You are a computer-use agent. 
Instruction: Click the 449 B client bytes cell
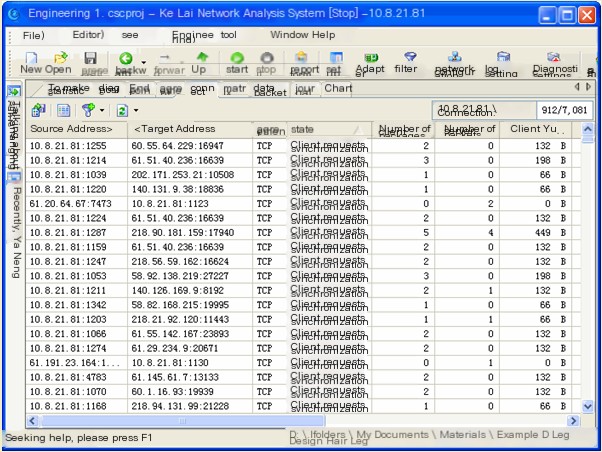tap(536, 233)
